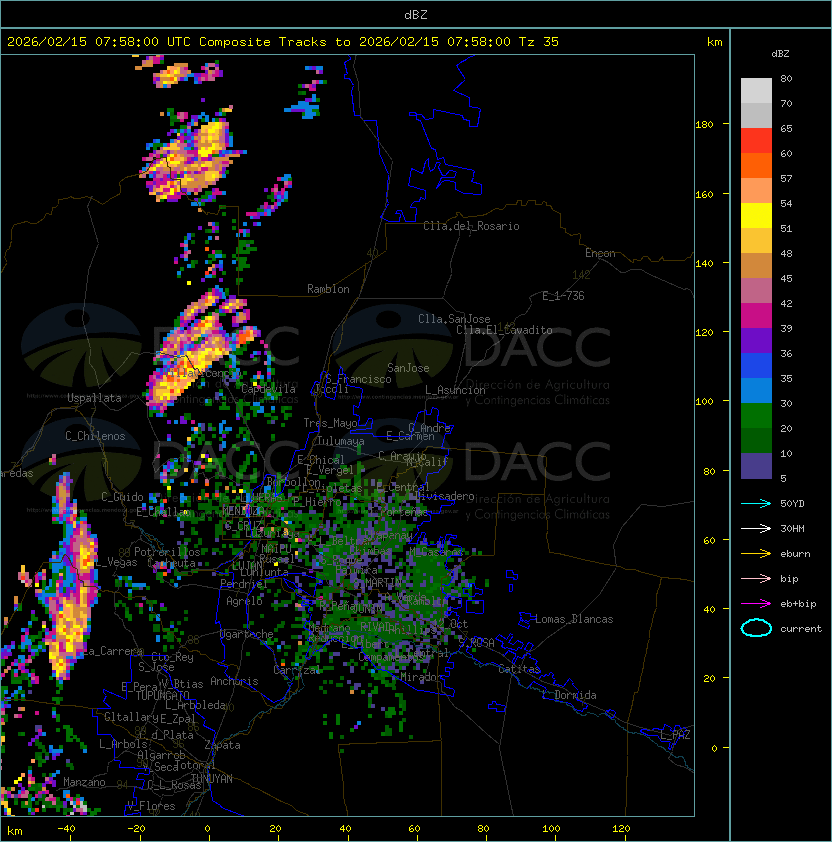Click the 'eb+bip' legend label
Screen dimensions: 832x842
pyautogui.click(x=798, y=604)
